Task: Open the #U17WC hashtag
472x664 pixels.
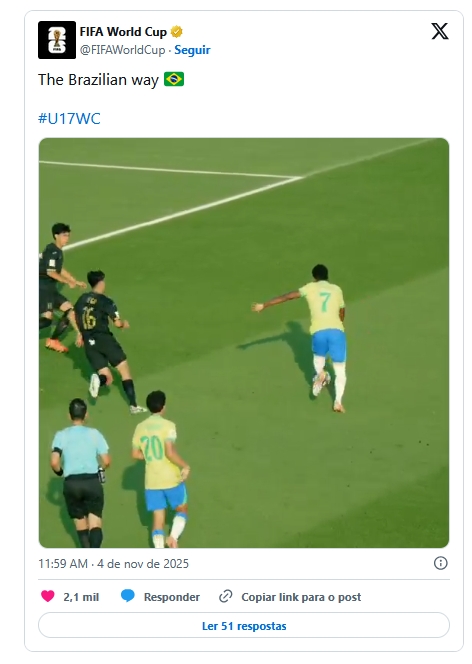Action: click(x=69, y=119)
